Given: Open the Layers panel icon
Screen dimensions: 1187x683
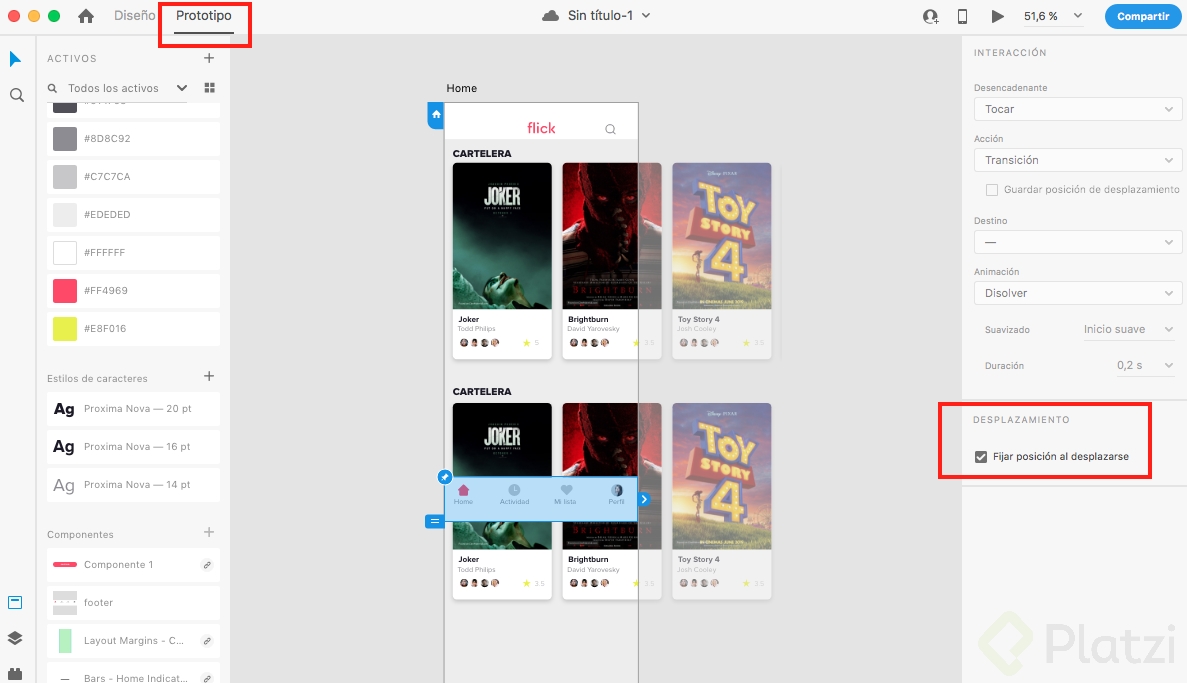Looking at the screenshot, I should 15,638.
